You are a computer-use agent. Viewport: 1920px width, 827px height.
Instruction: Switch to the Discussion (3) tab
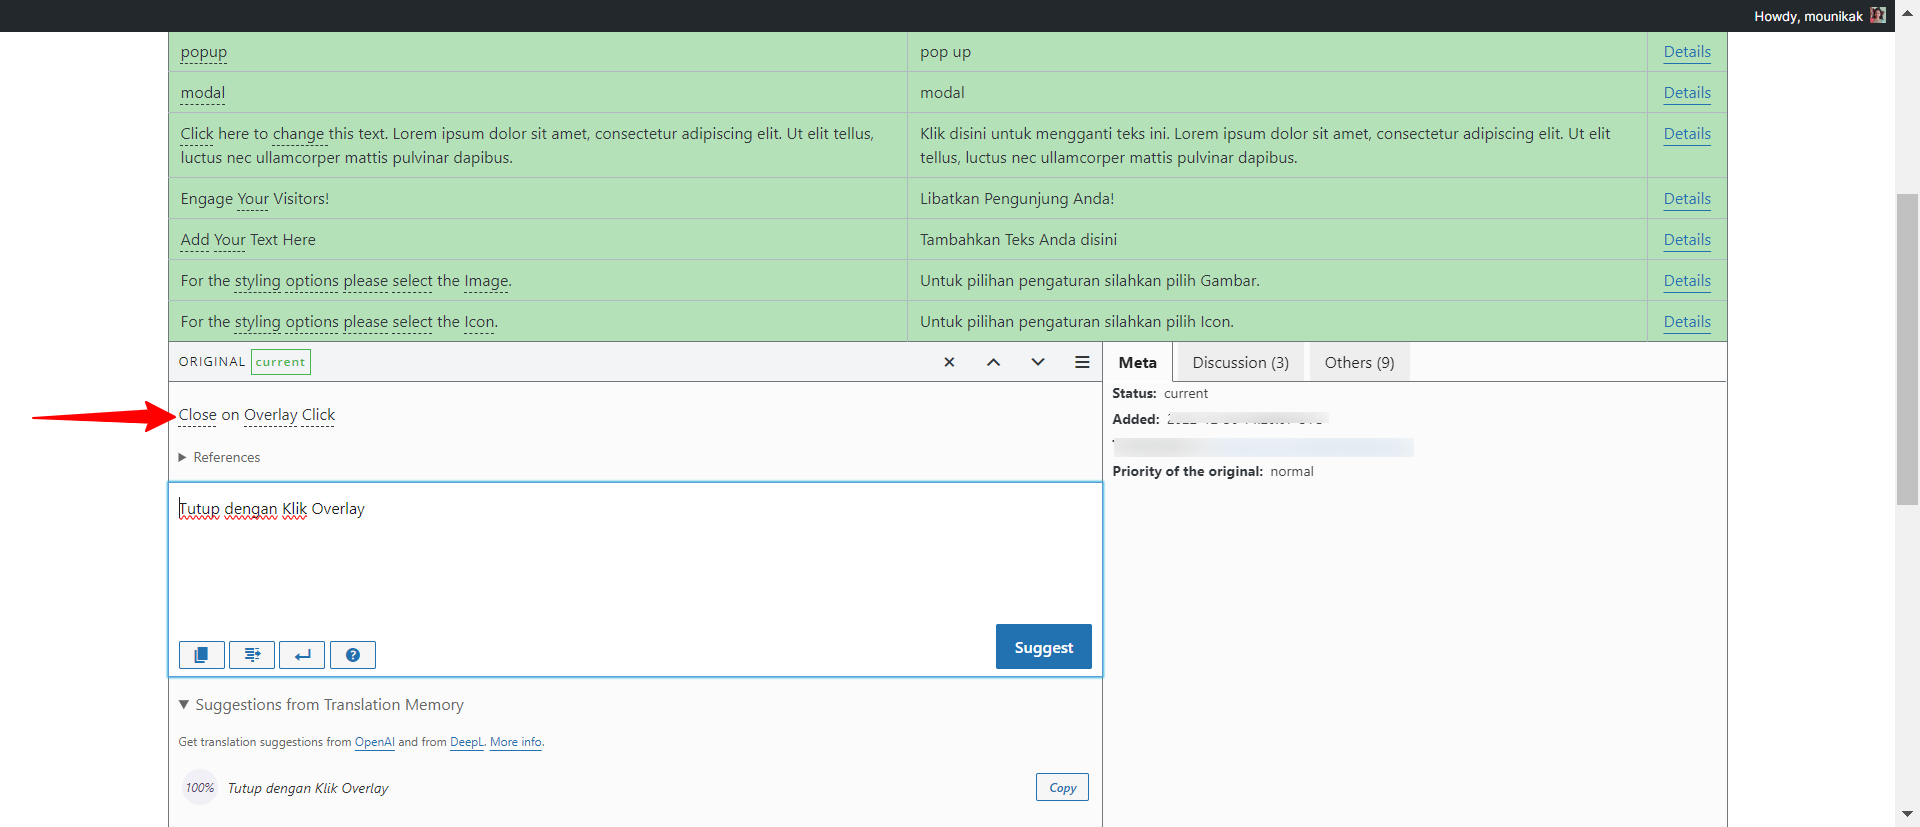(x=1240, y=362)
